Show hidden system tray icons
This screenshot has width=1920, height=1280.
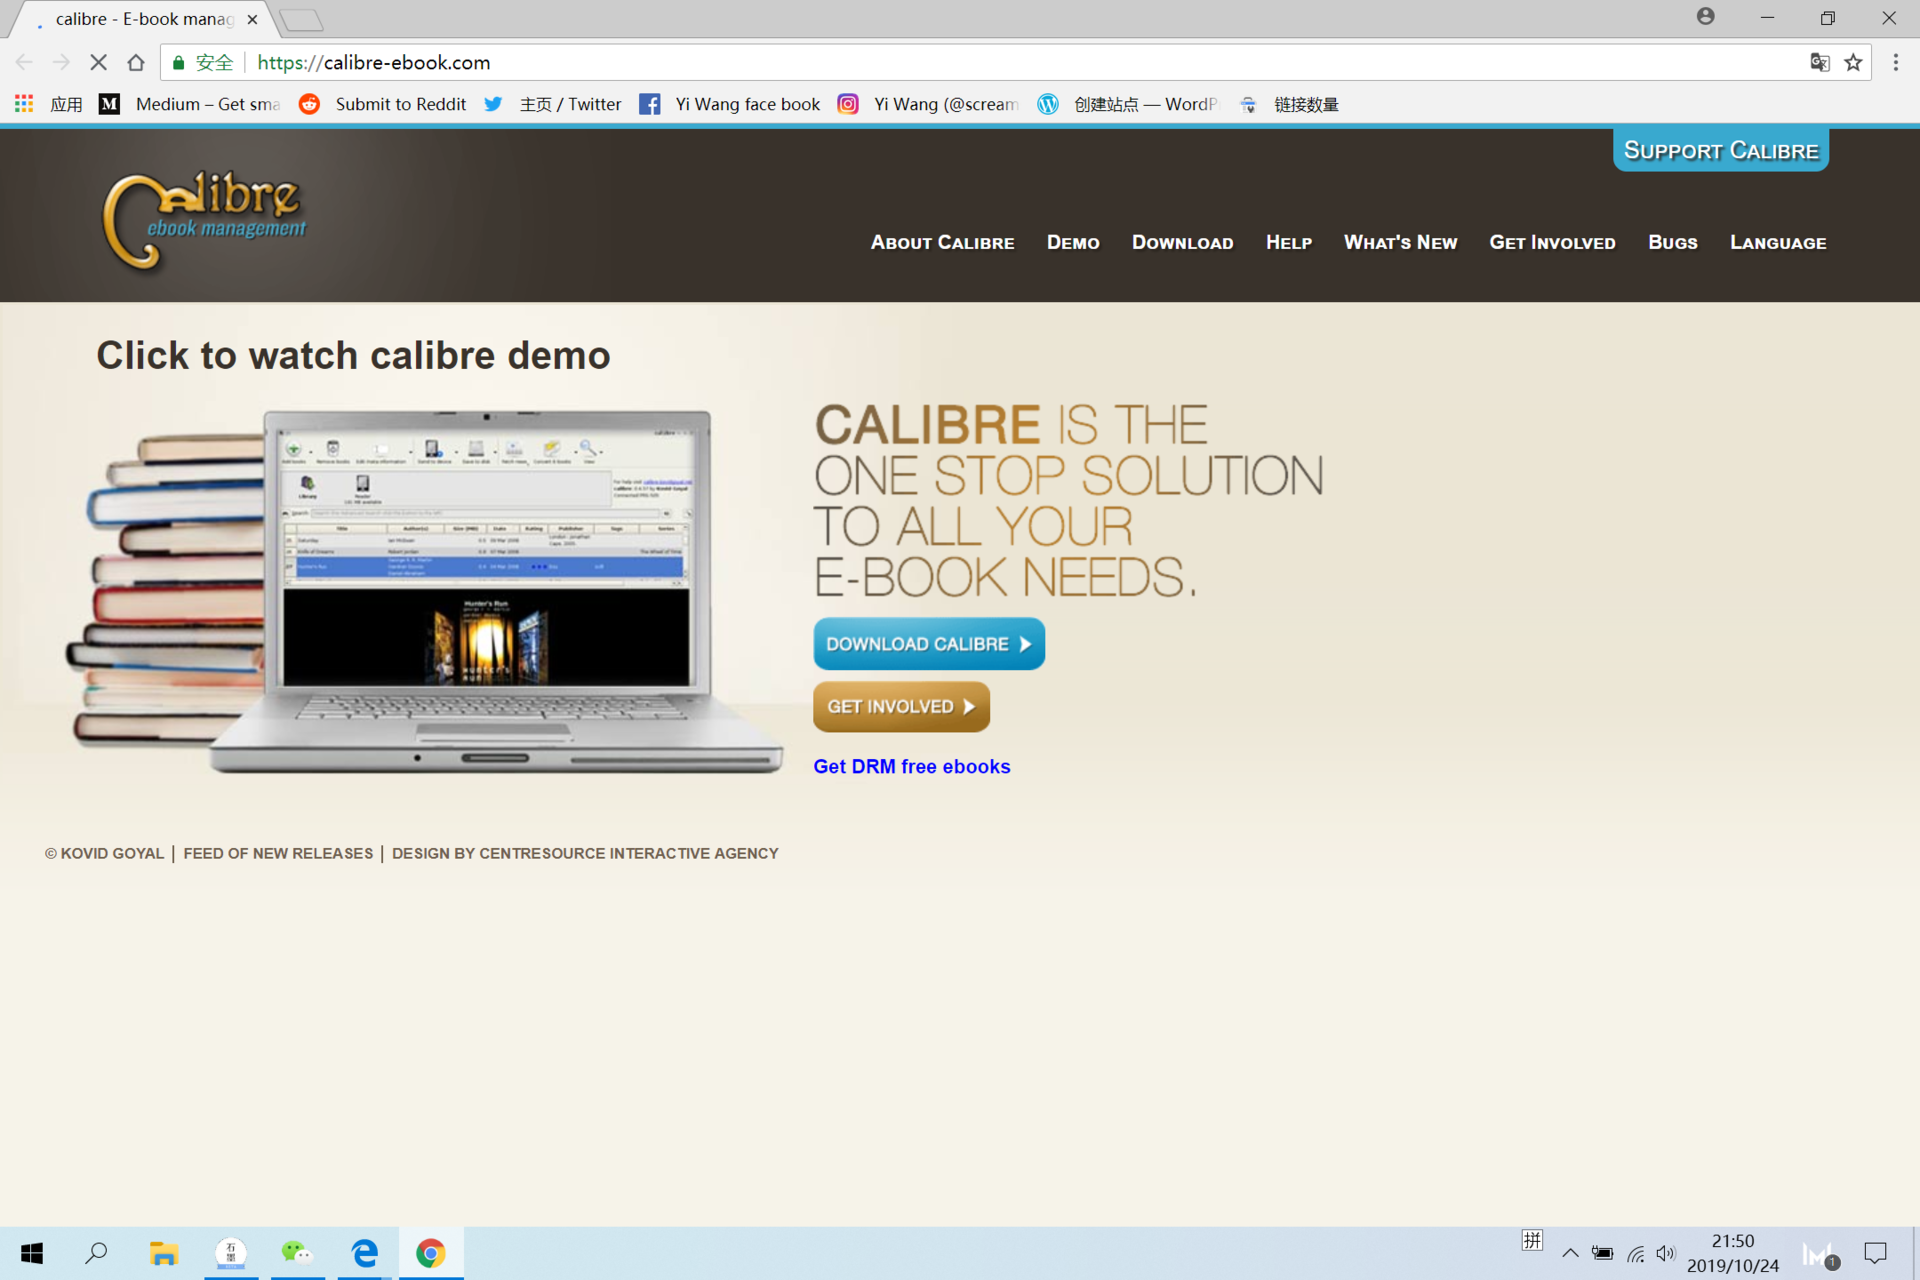pos(1569,1253)
